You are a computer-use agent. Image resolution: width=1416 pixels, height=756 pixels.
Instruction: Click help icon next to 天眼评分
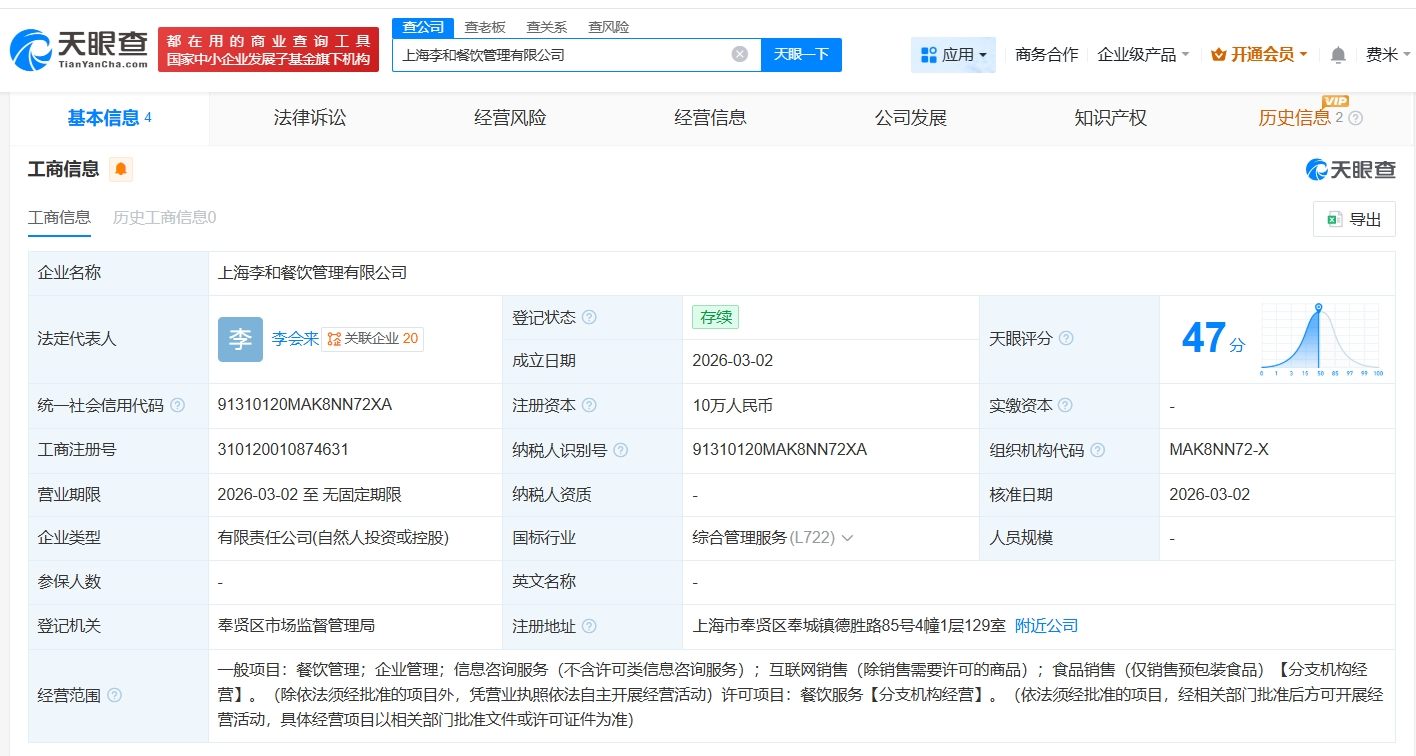tap(1066, 339)
